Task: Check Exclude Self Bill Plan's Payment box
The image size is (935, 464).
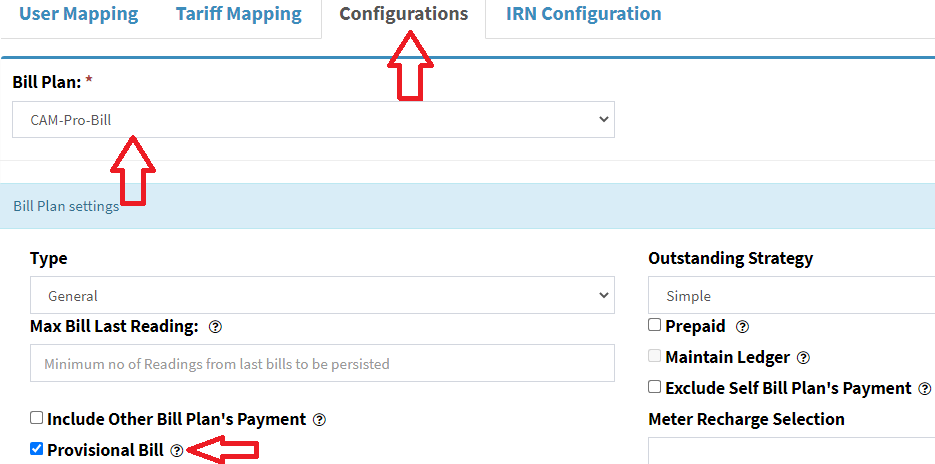Action: point(655,387)
